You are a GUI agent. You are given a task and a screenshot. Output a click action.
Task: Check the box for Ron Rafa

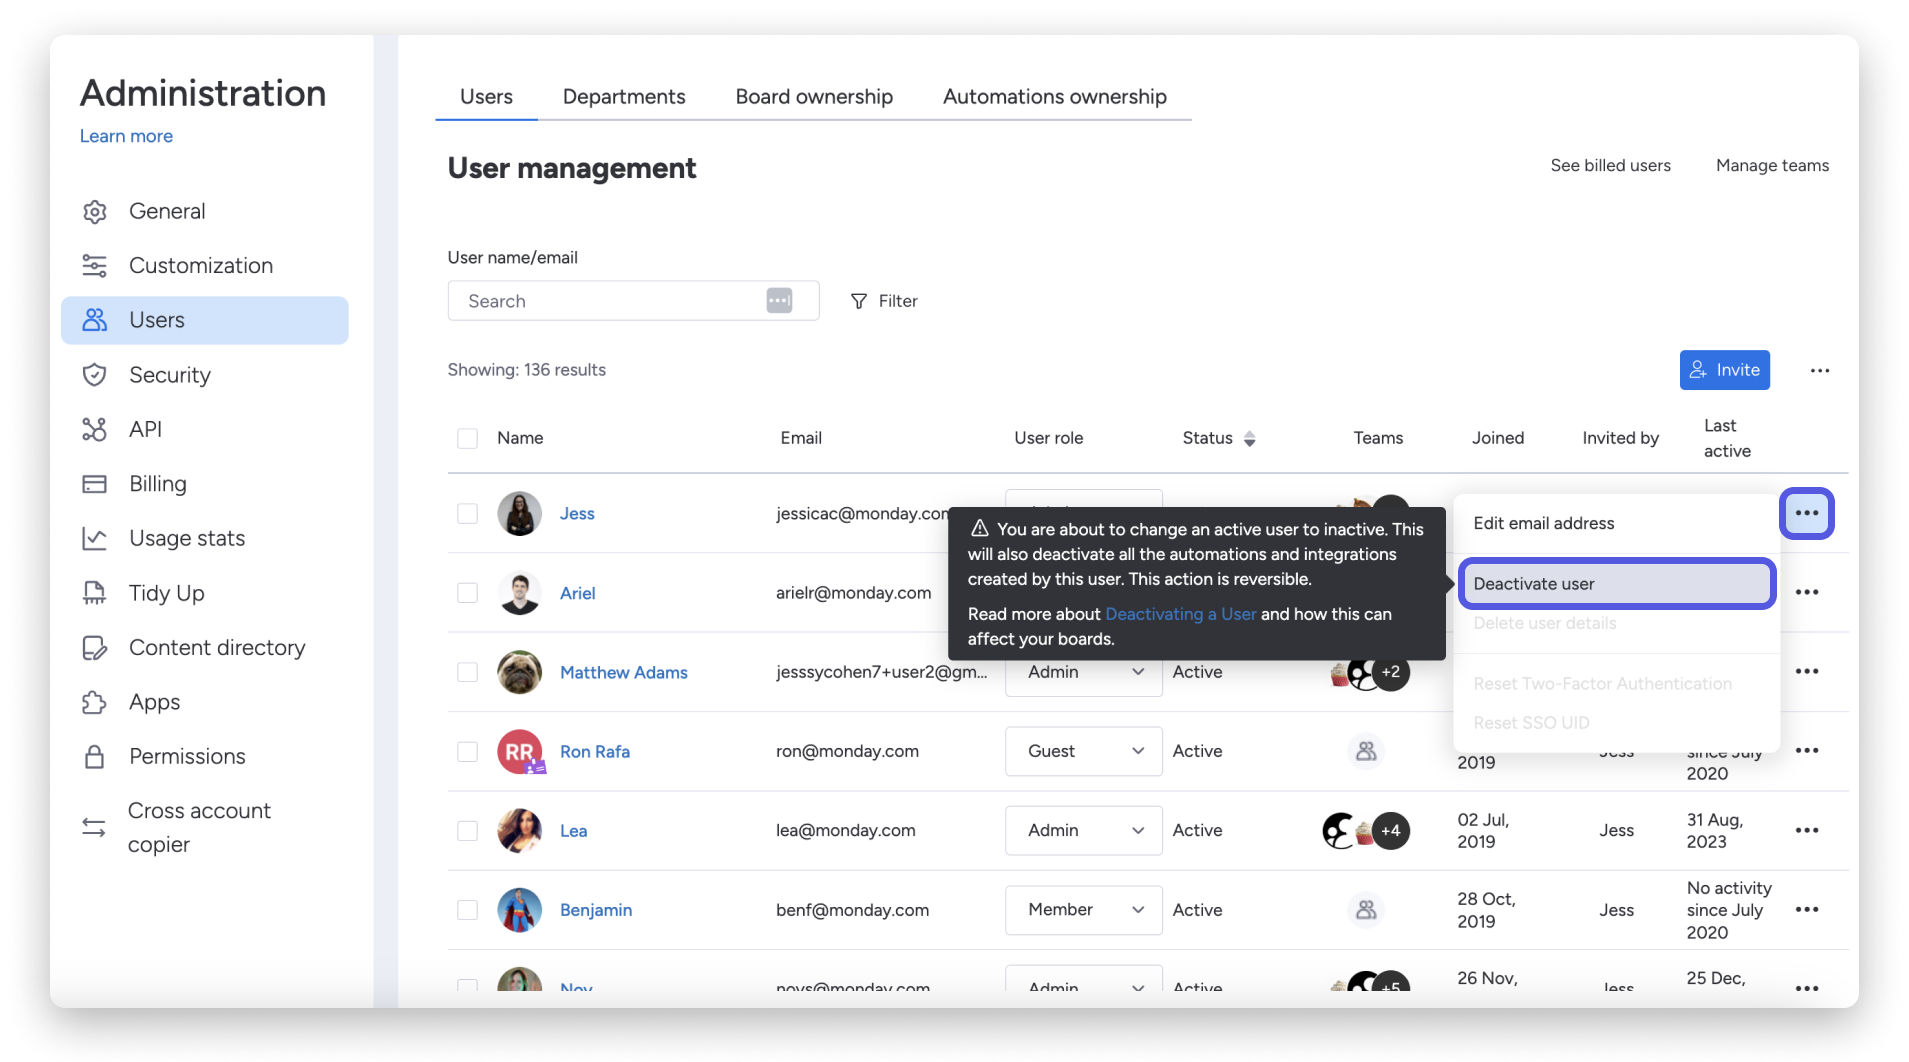467,751
